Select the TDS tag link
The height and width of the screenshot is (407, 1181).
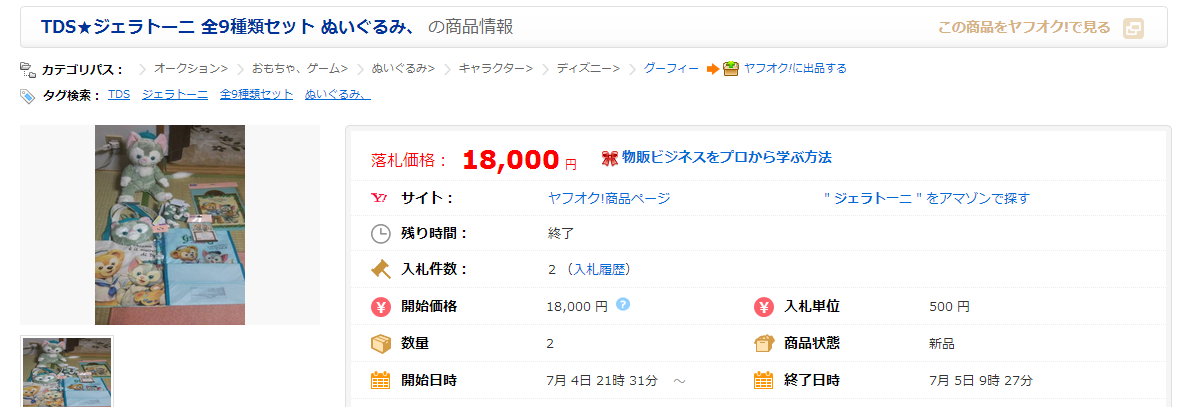pos(119,95)
